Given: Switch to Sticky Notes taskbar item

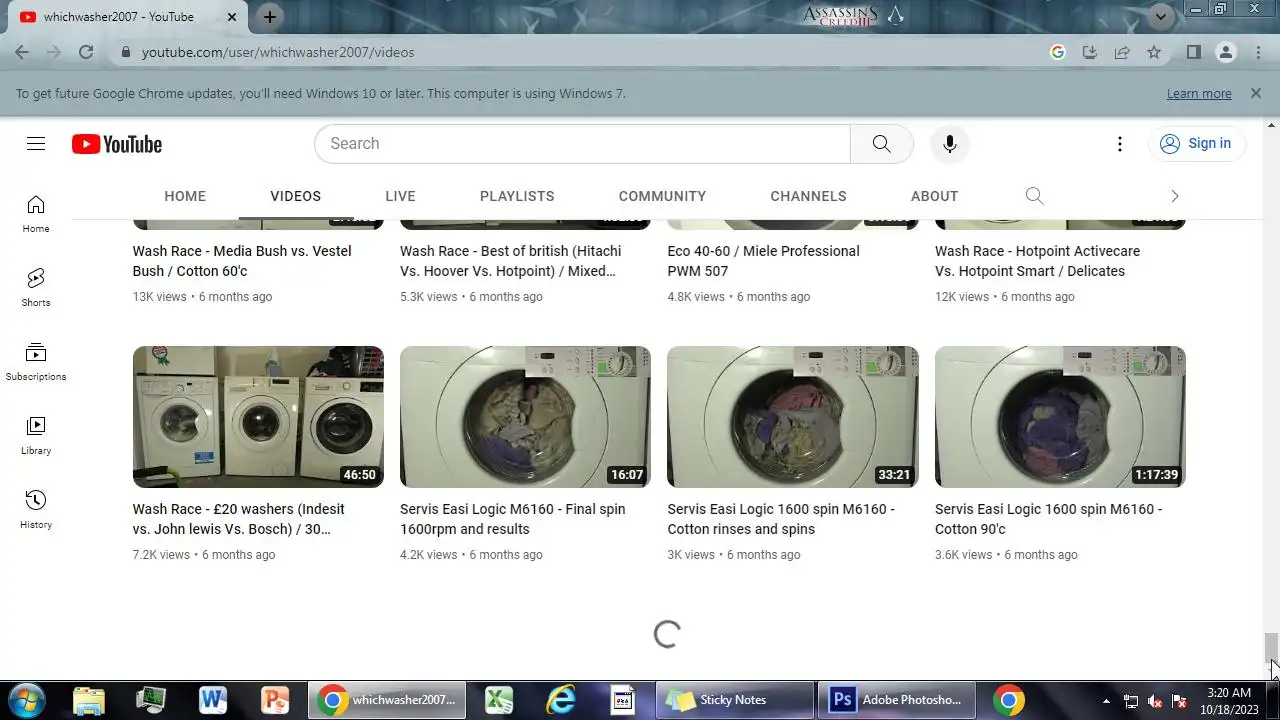Looking at the screenshot, I should pyautogui.click(x=735, y=700).
